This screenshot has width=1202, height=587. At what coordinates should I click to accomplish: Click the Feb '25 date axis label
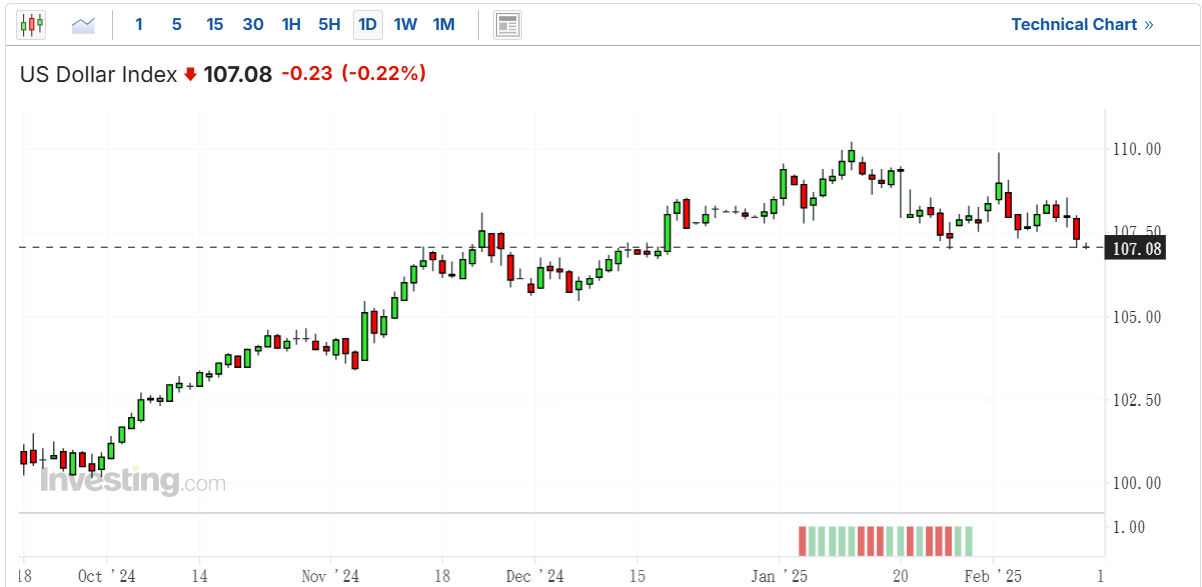(x=994, y=576)
